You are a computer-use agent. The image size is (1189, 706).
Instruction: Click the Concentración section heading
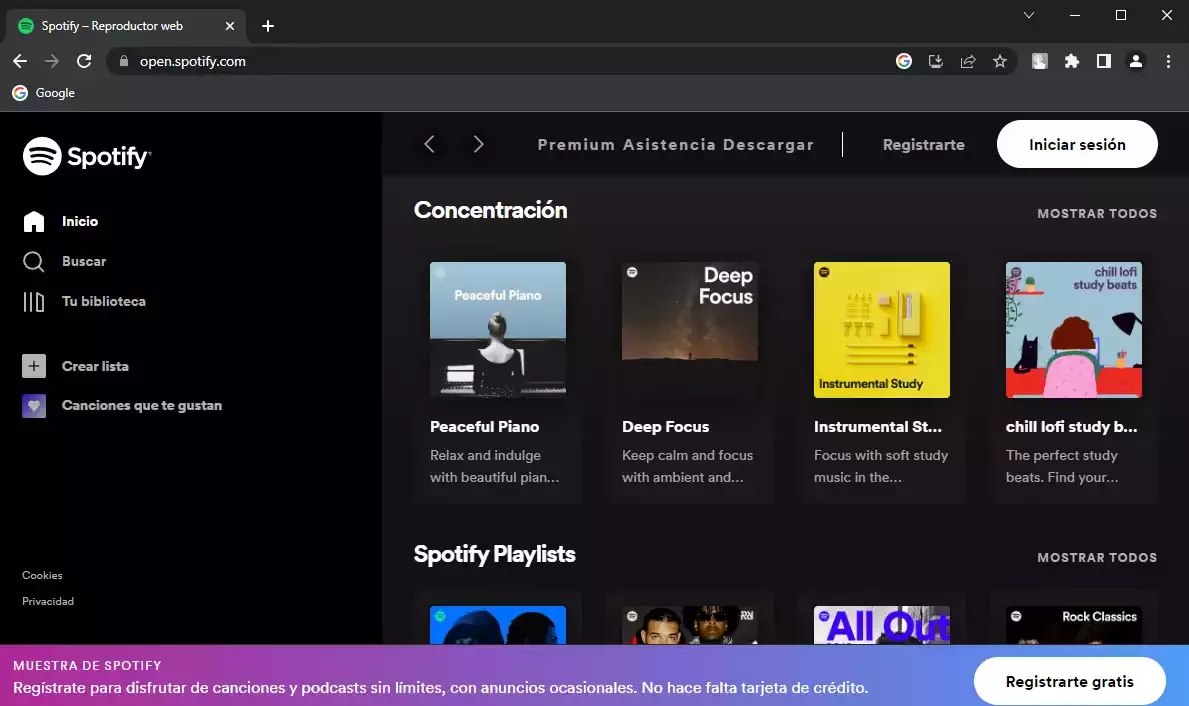tap(491, 210)
